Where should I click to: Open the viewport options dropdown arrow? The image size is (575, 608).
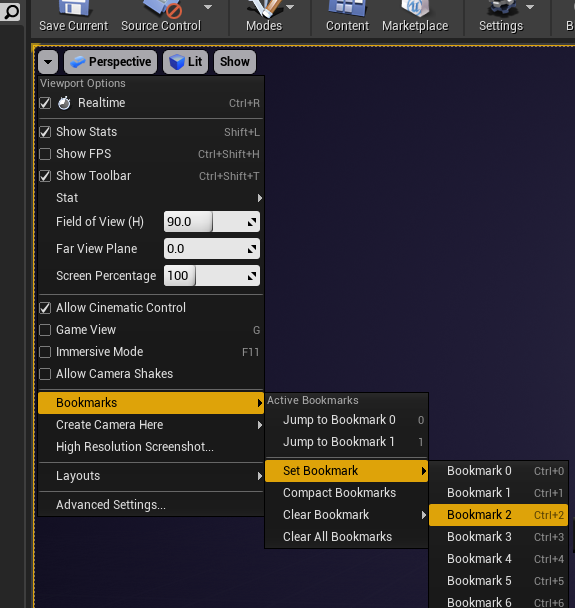coord(48,62)
